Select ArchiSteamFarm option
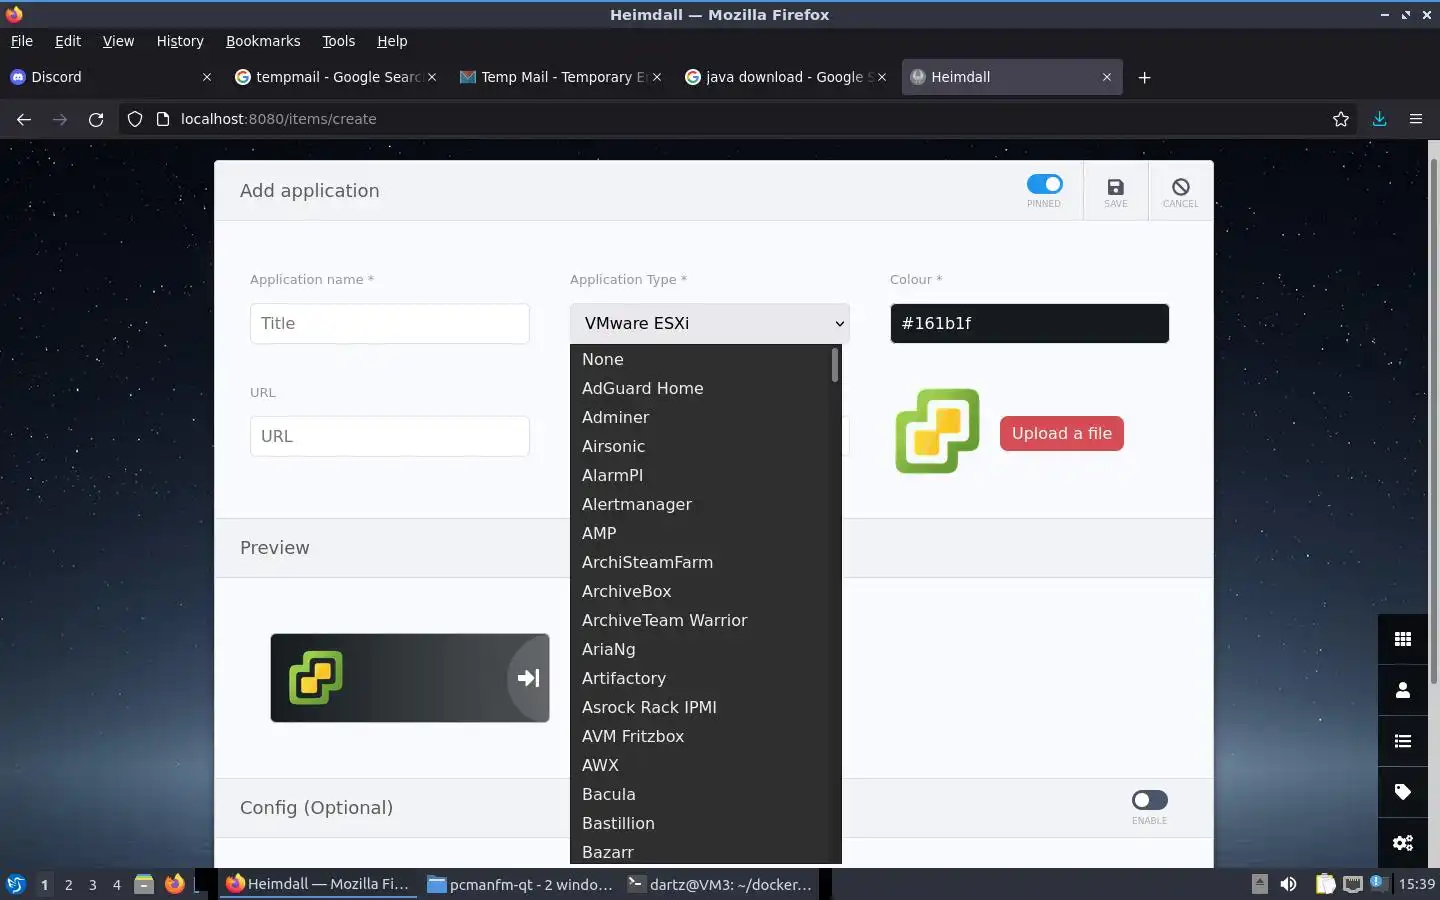1440x900 pixels. (x=700, y=562)
